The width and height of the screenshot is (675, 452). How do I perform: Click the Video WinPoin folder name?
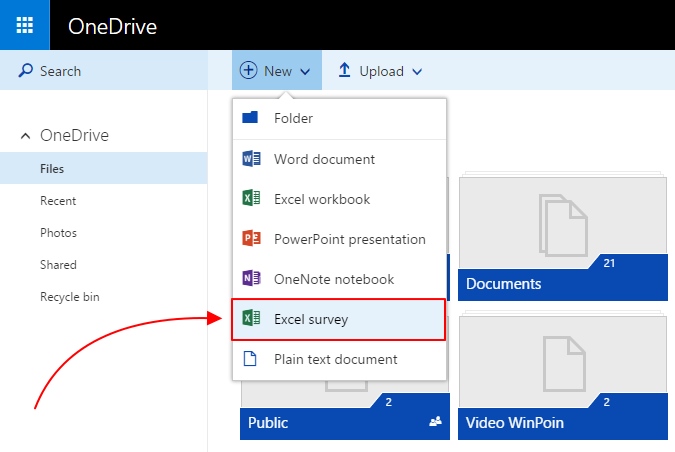(x=514, y=423)
